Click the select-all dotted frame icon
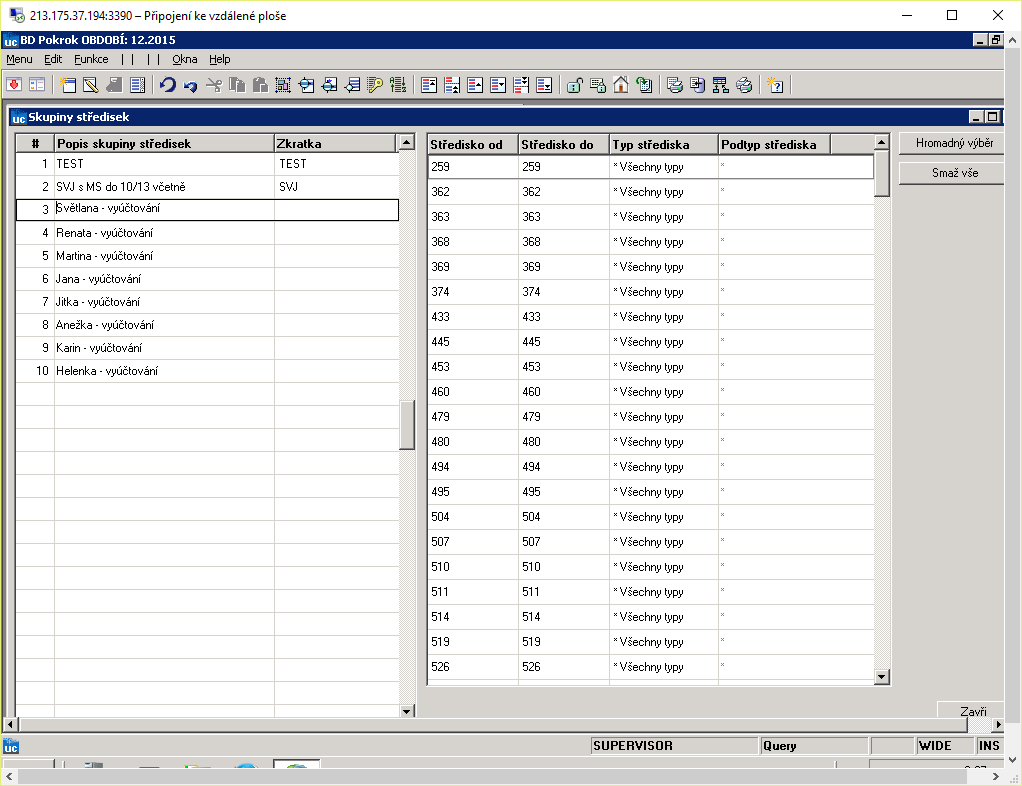This screenshot has width=1022, height=786. pos(283,85)
